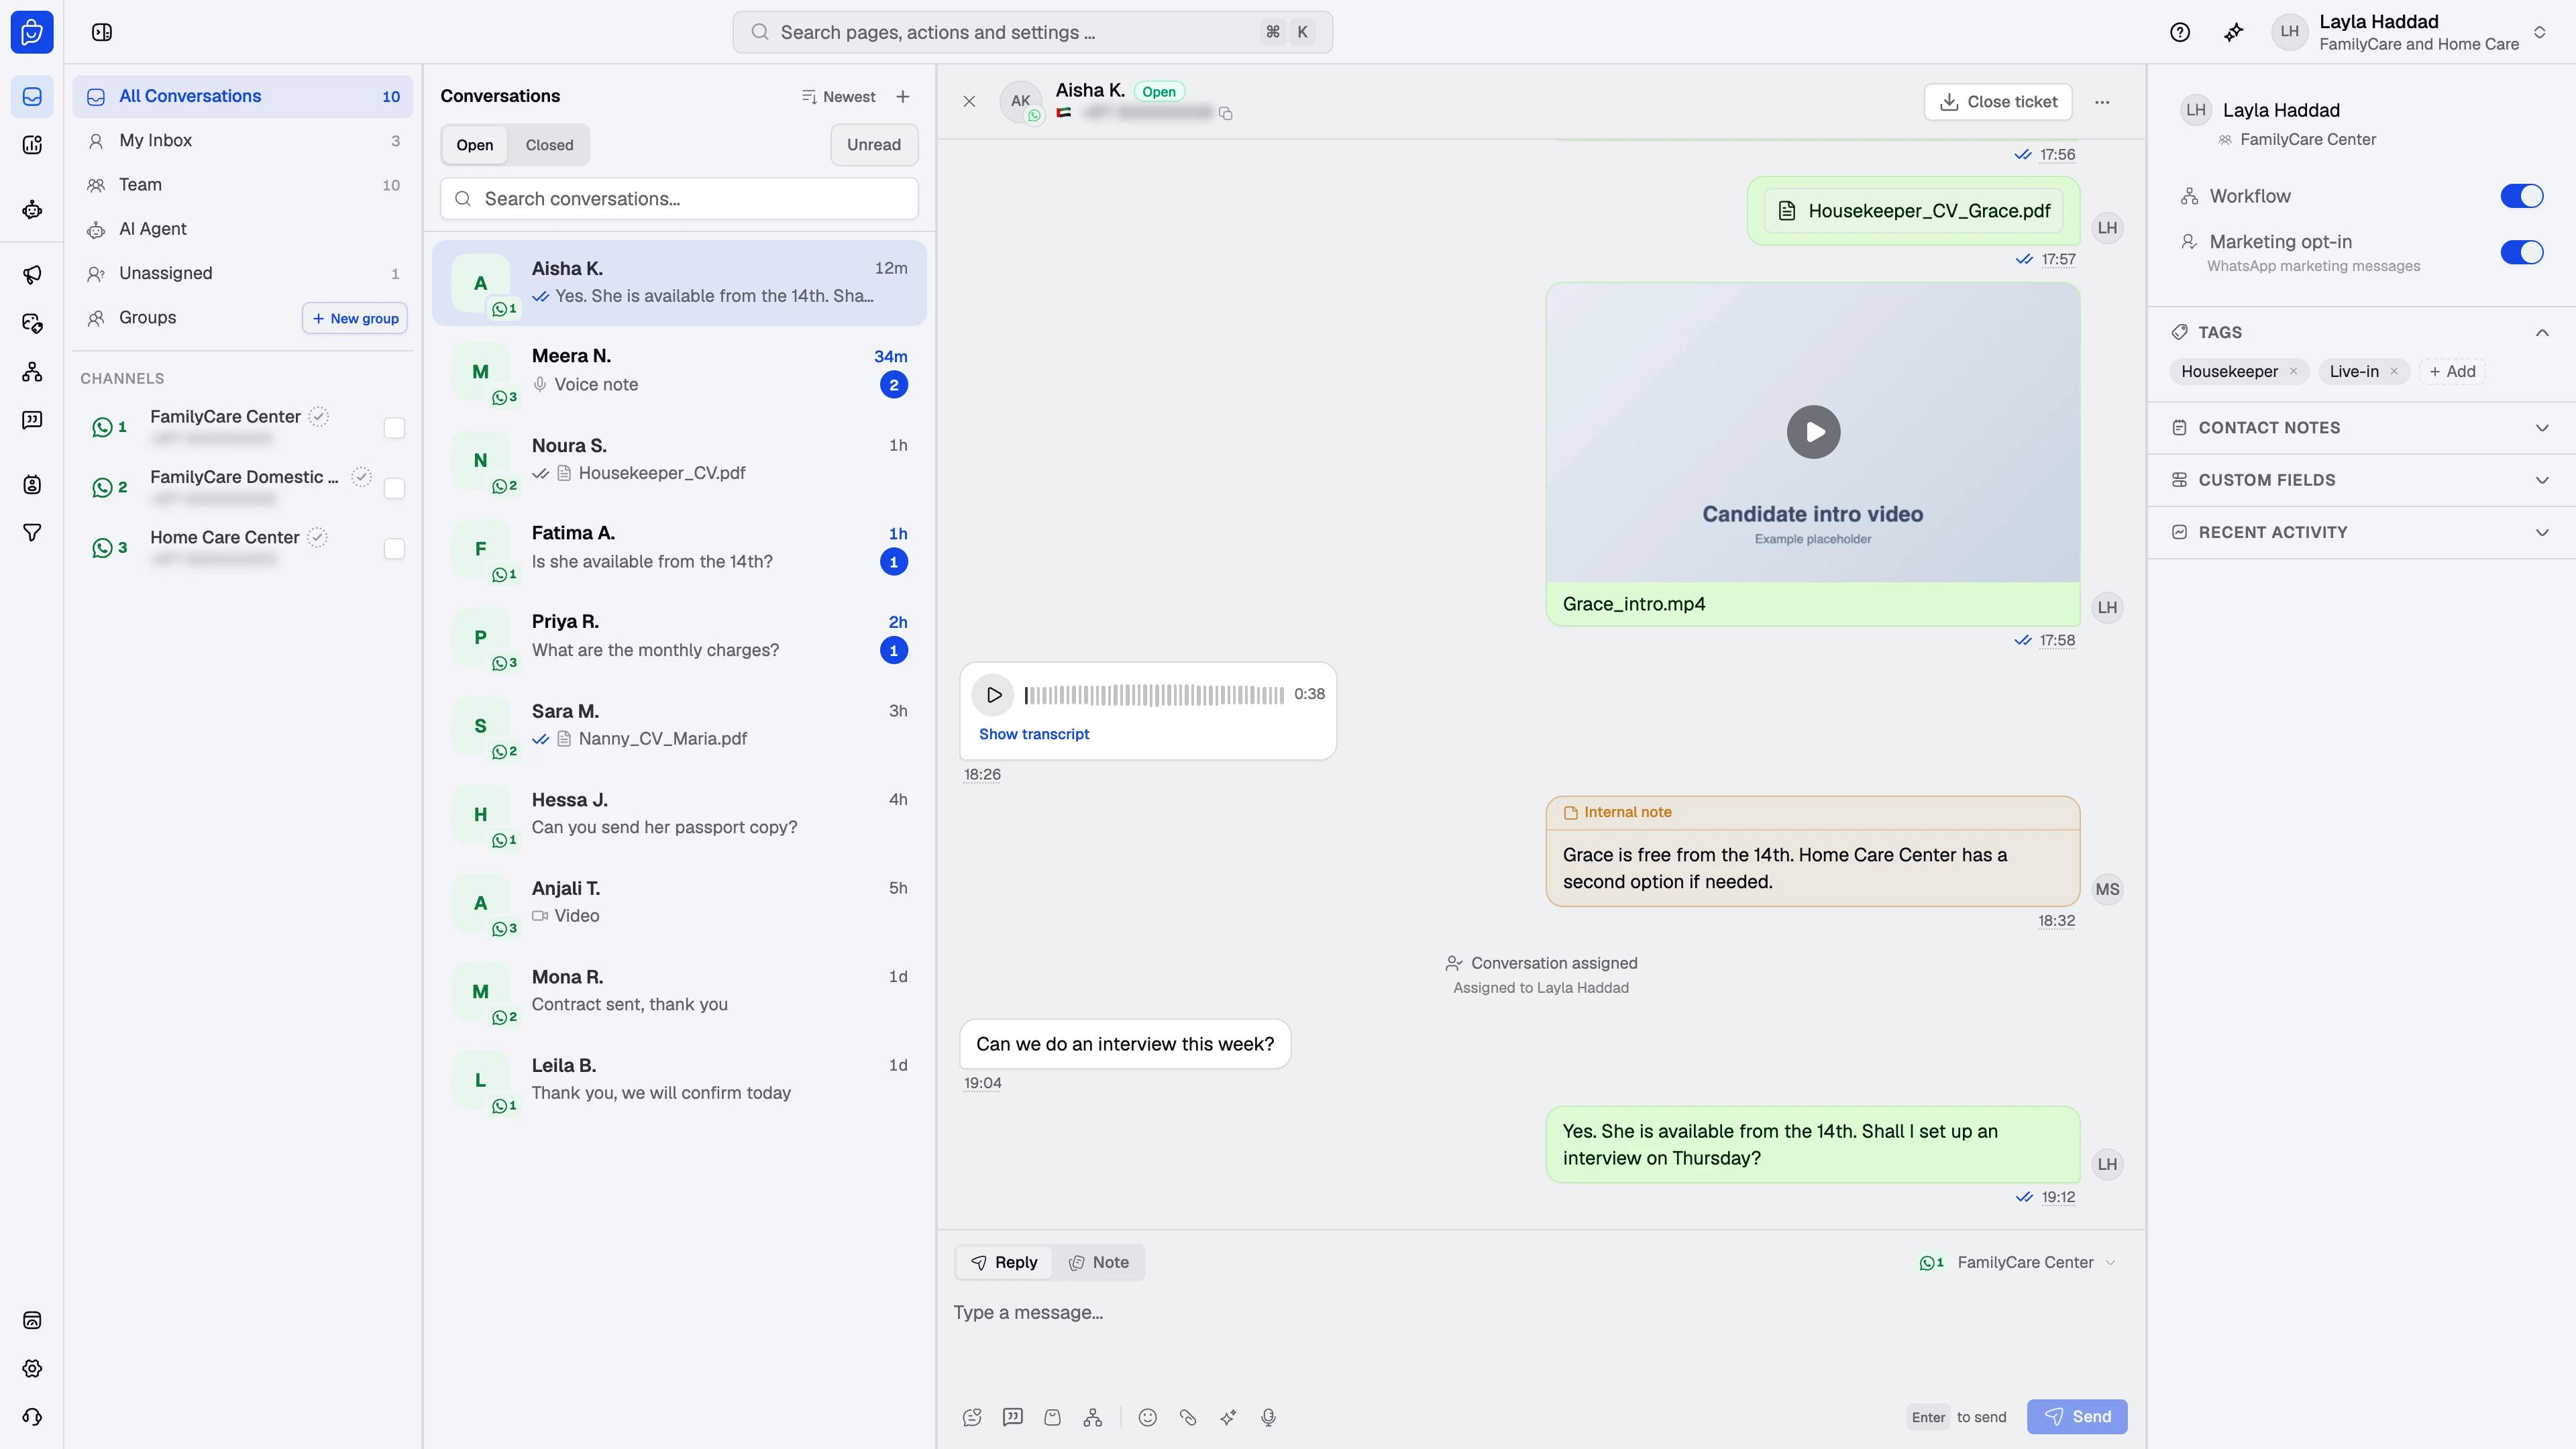Expand the Contact Notes section

click(2362, 428)
